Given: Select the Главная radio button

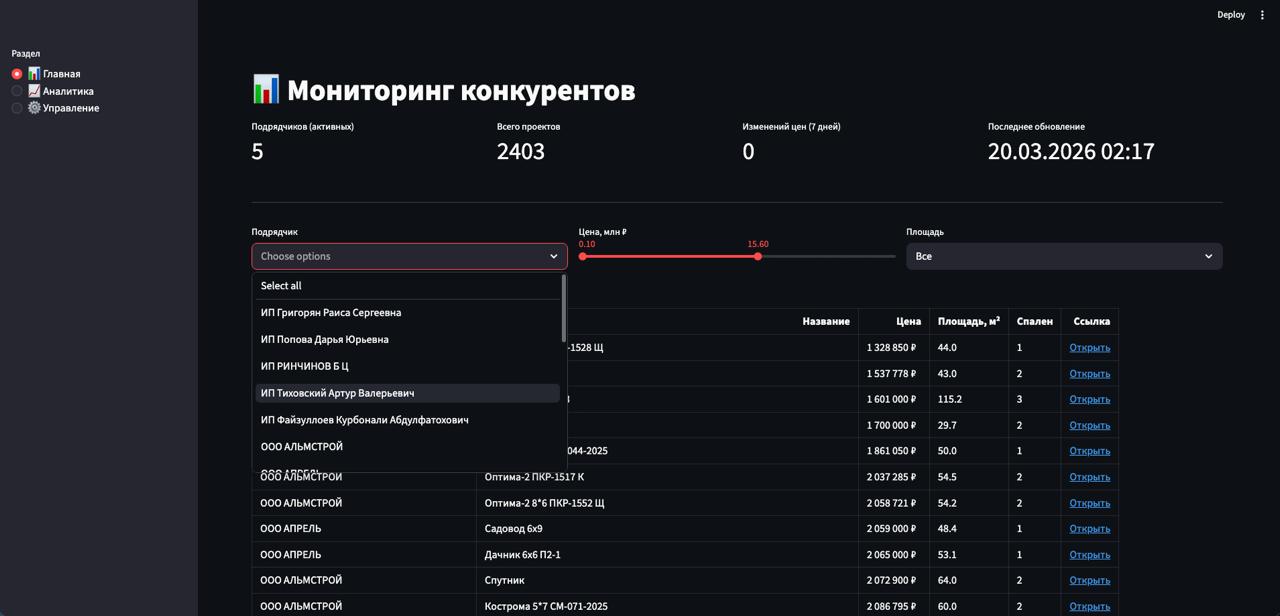Looking at the screenshot, I should [15, 73].
